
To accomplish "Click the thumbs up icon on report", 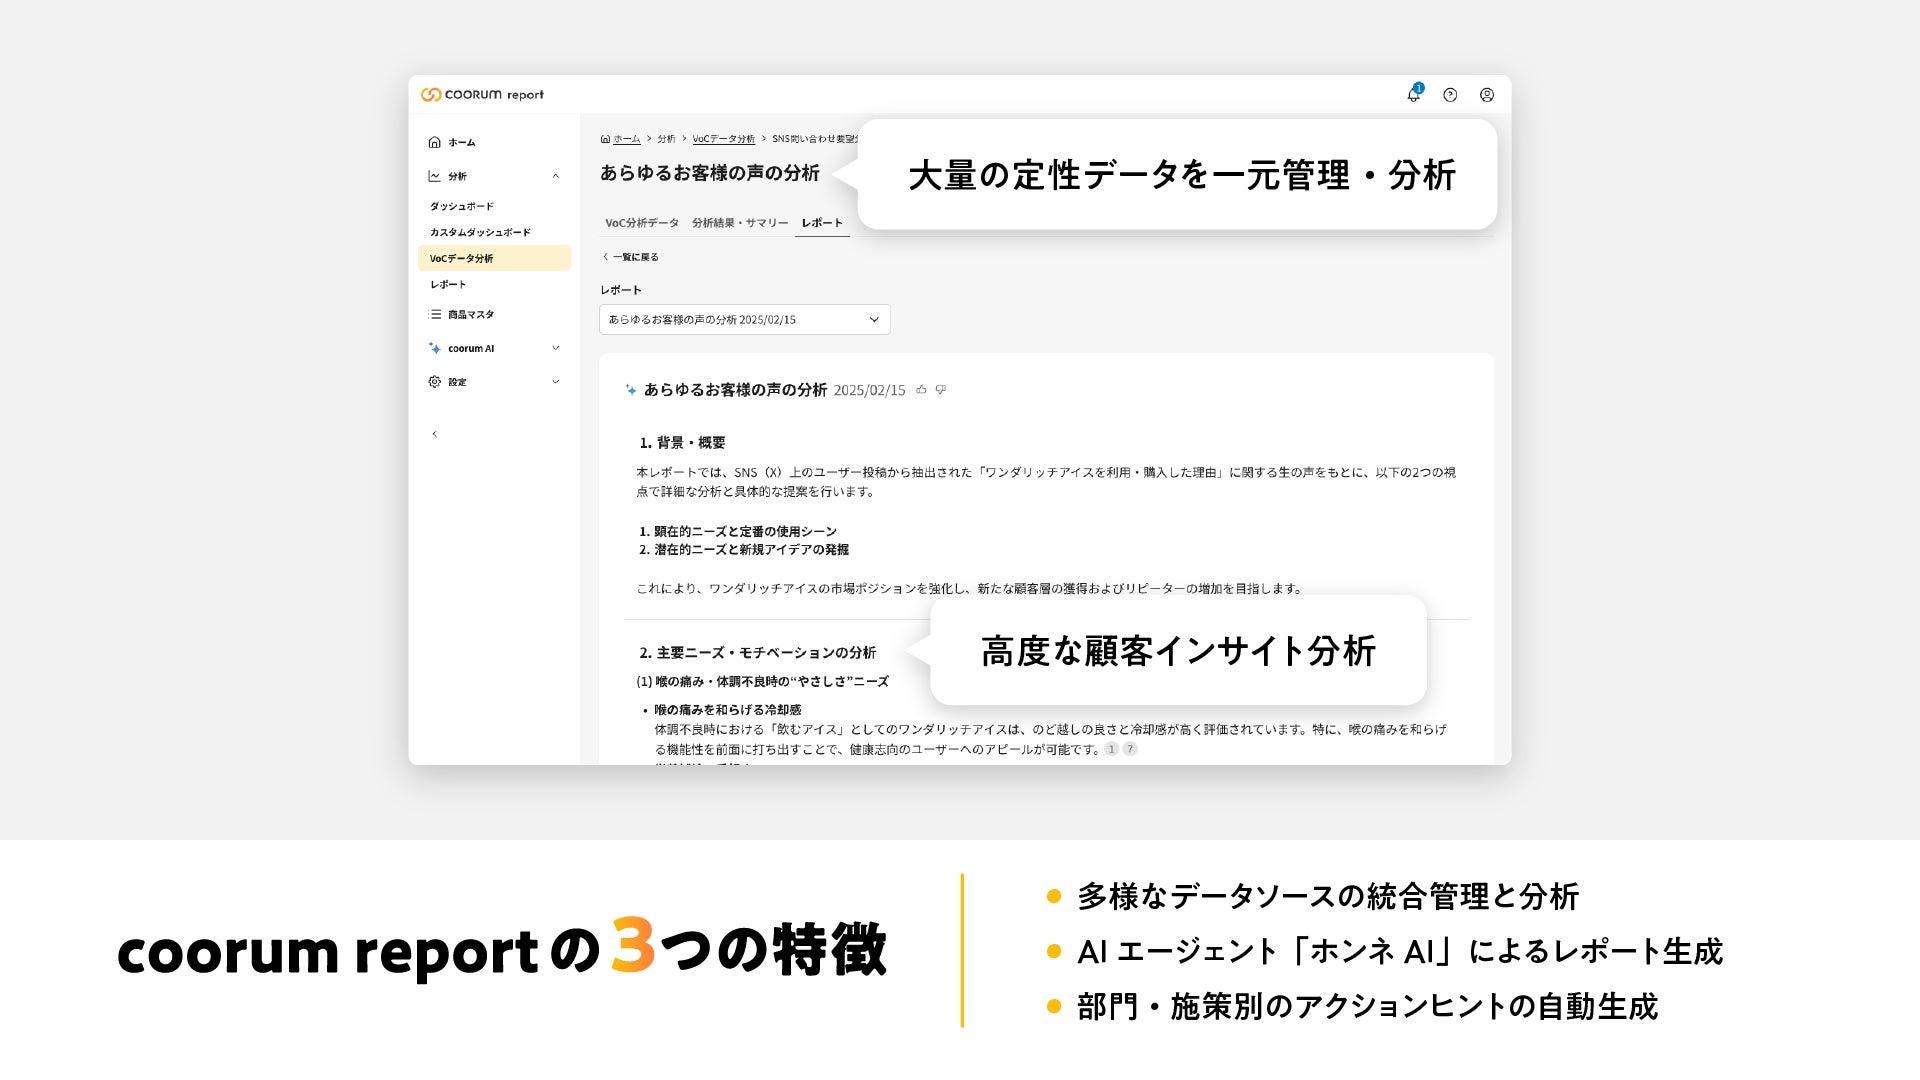I will 921,390.
